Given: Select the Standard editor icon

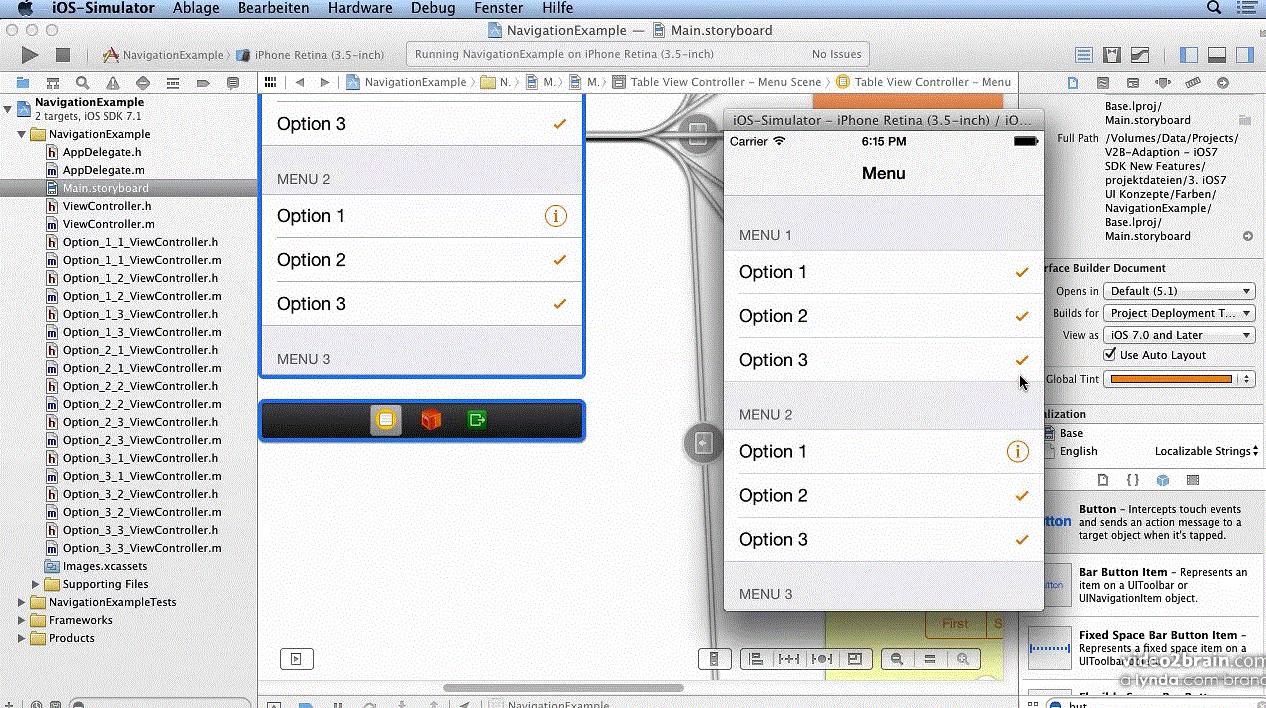Looking at the screenshot, I should (x=1083, y=55).
